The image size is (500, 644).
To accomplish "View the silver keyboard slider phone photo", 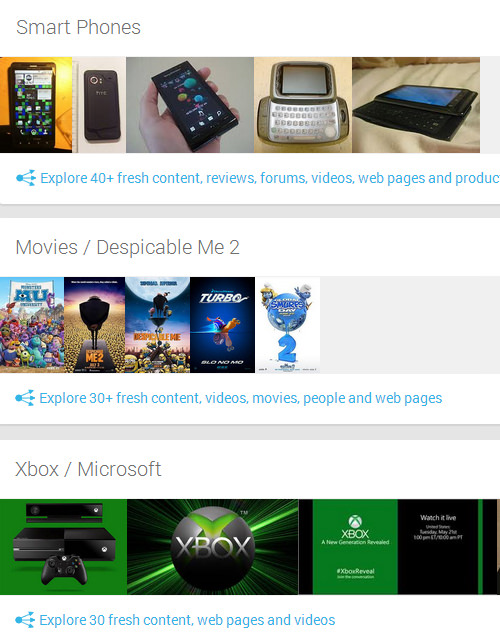I will 303,105.
